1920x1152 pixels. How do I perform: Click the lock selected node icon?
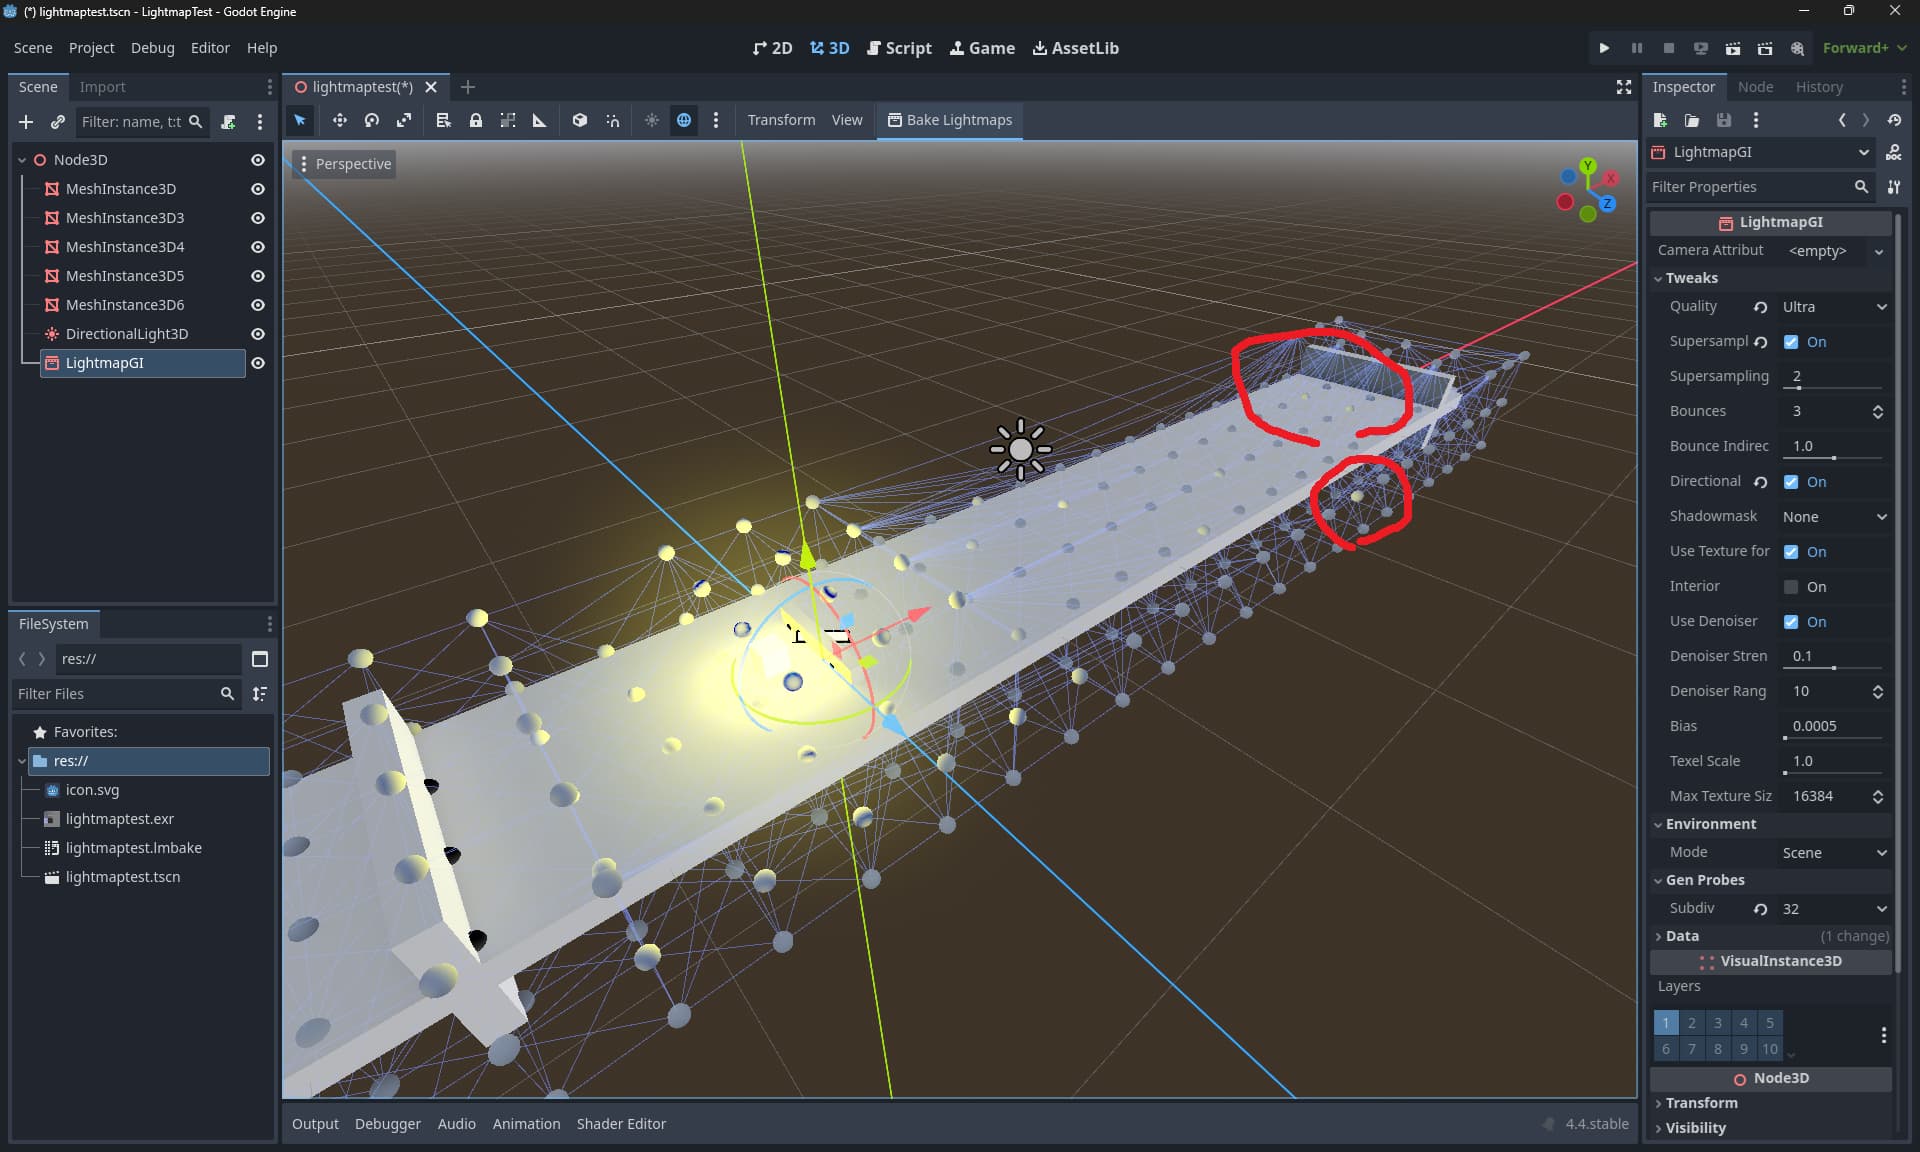pyautogui.click(x=476, y=120)
